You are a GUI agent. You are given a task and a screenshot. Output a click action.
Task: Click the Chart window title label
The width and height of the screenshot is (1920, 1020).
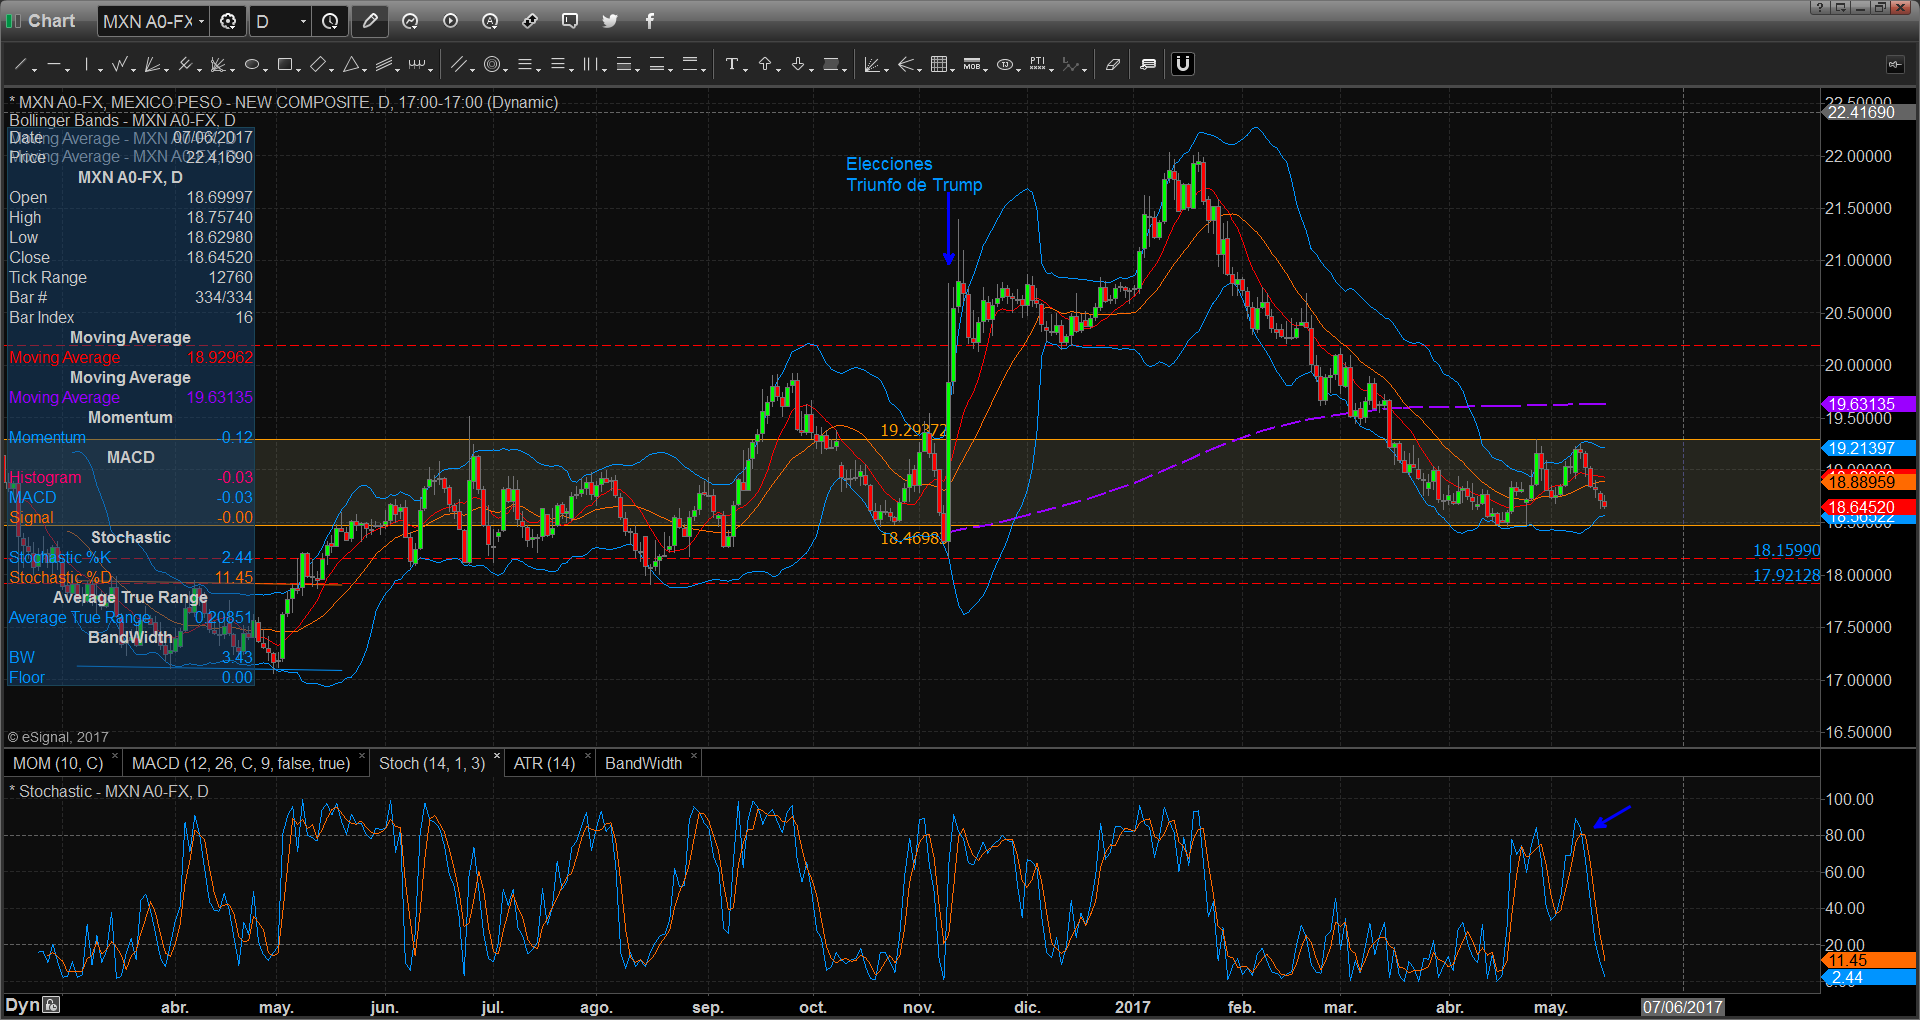[x=51, y=21]
